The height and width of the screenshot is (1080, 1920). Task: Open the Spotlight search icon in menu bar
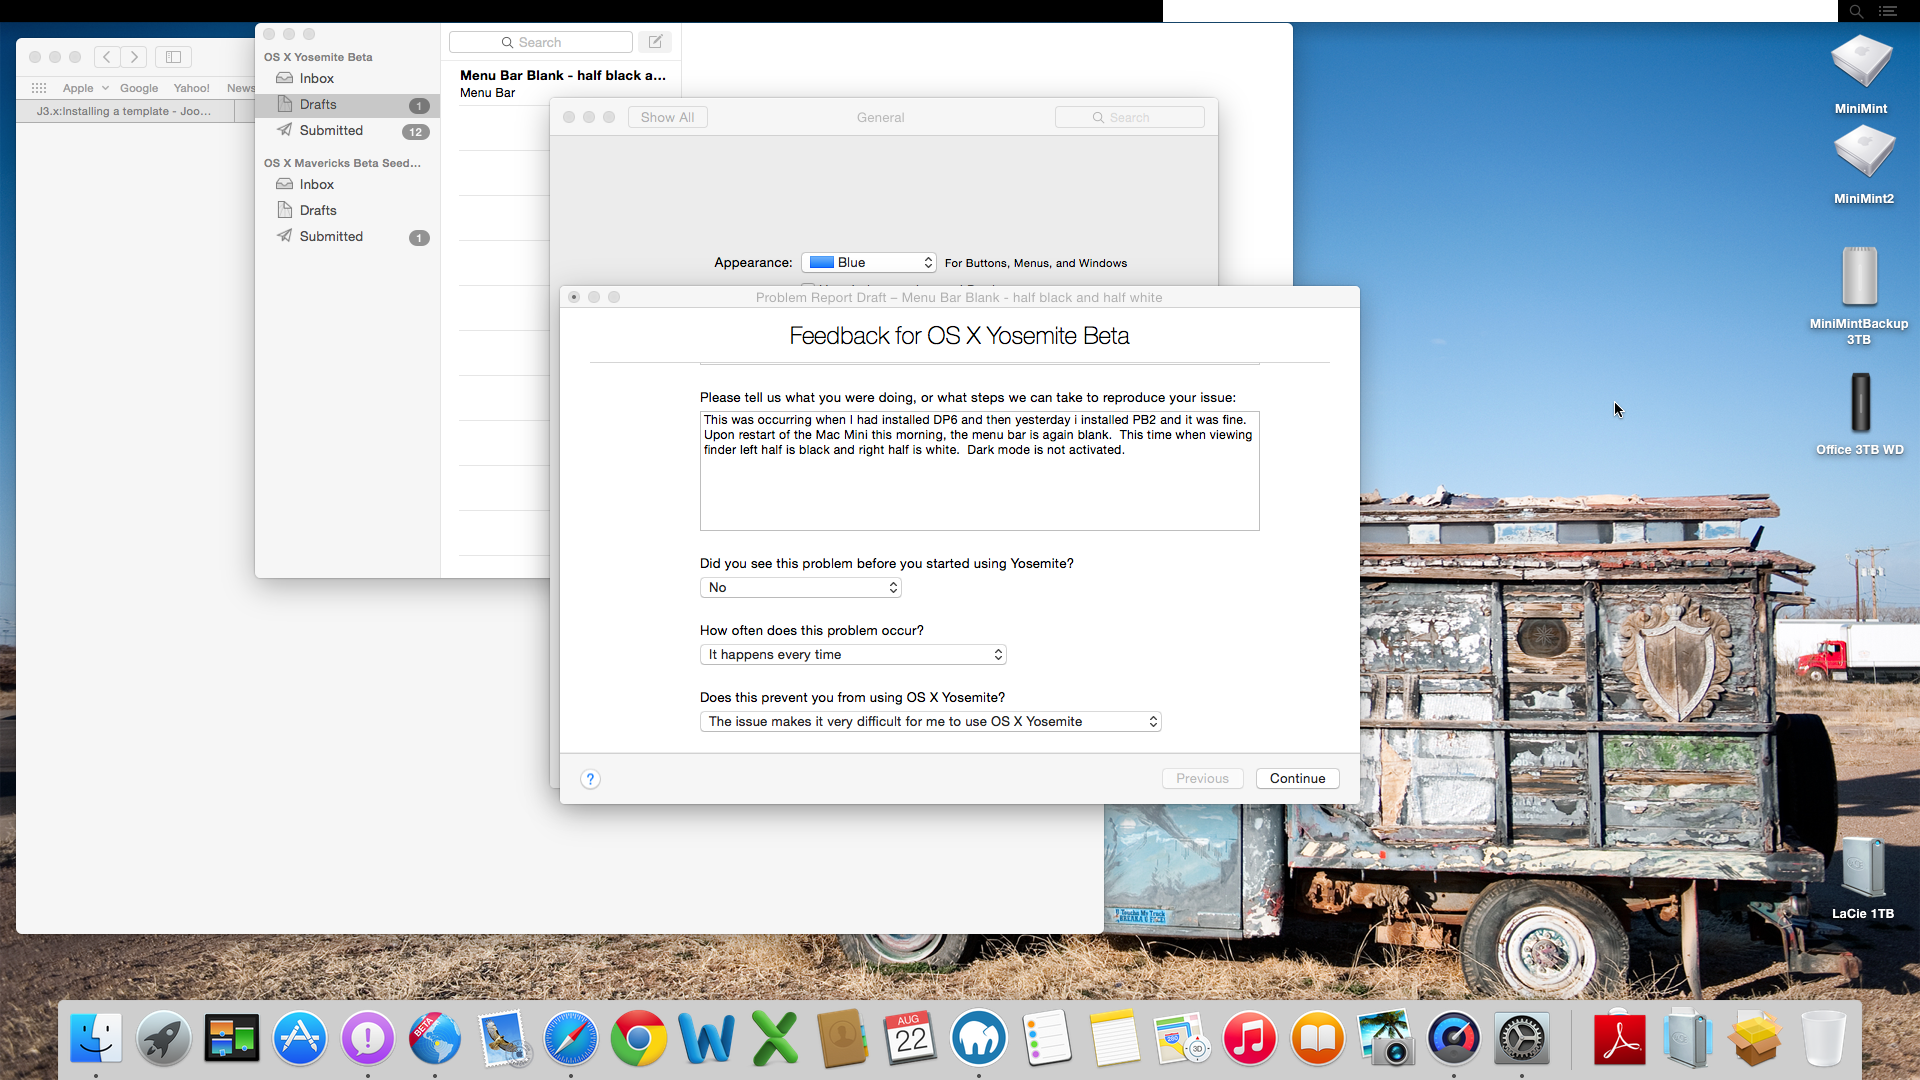pyautogui.click(x=1856, y=11)
